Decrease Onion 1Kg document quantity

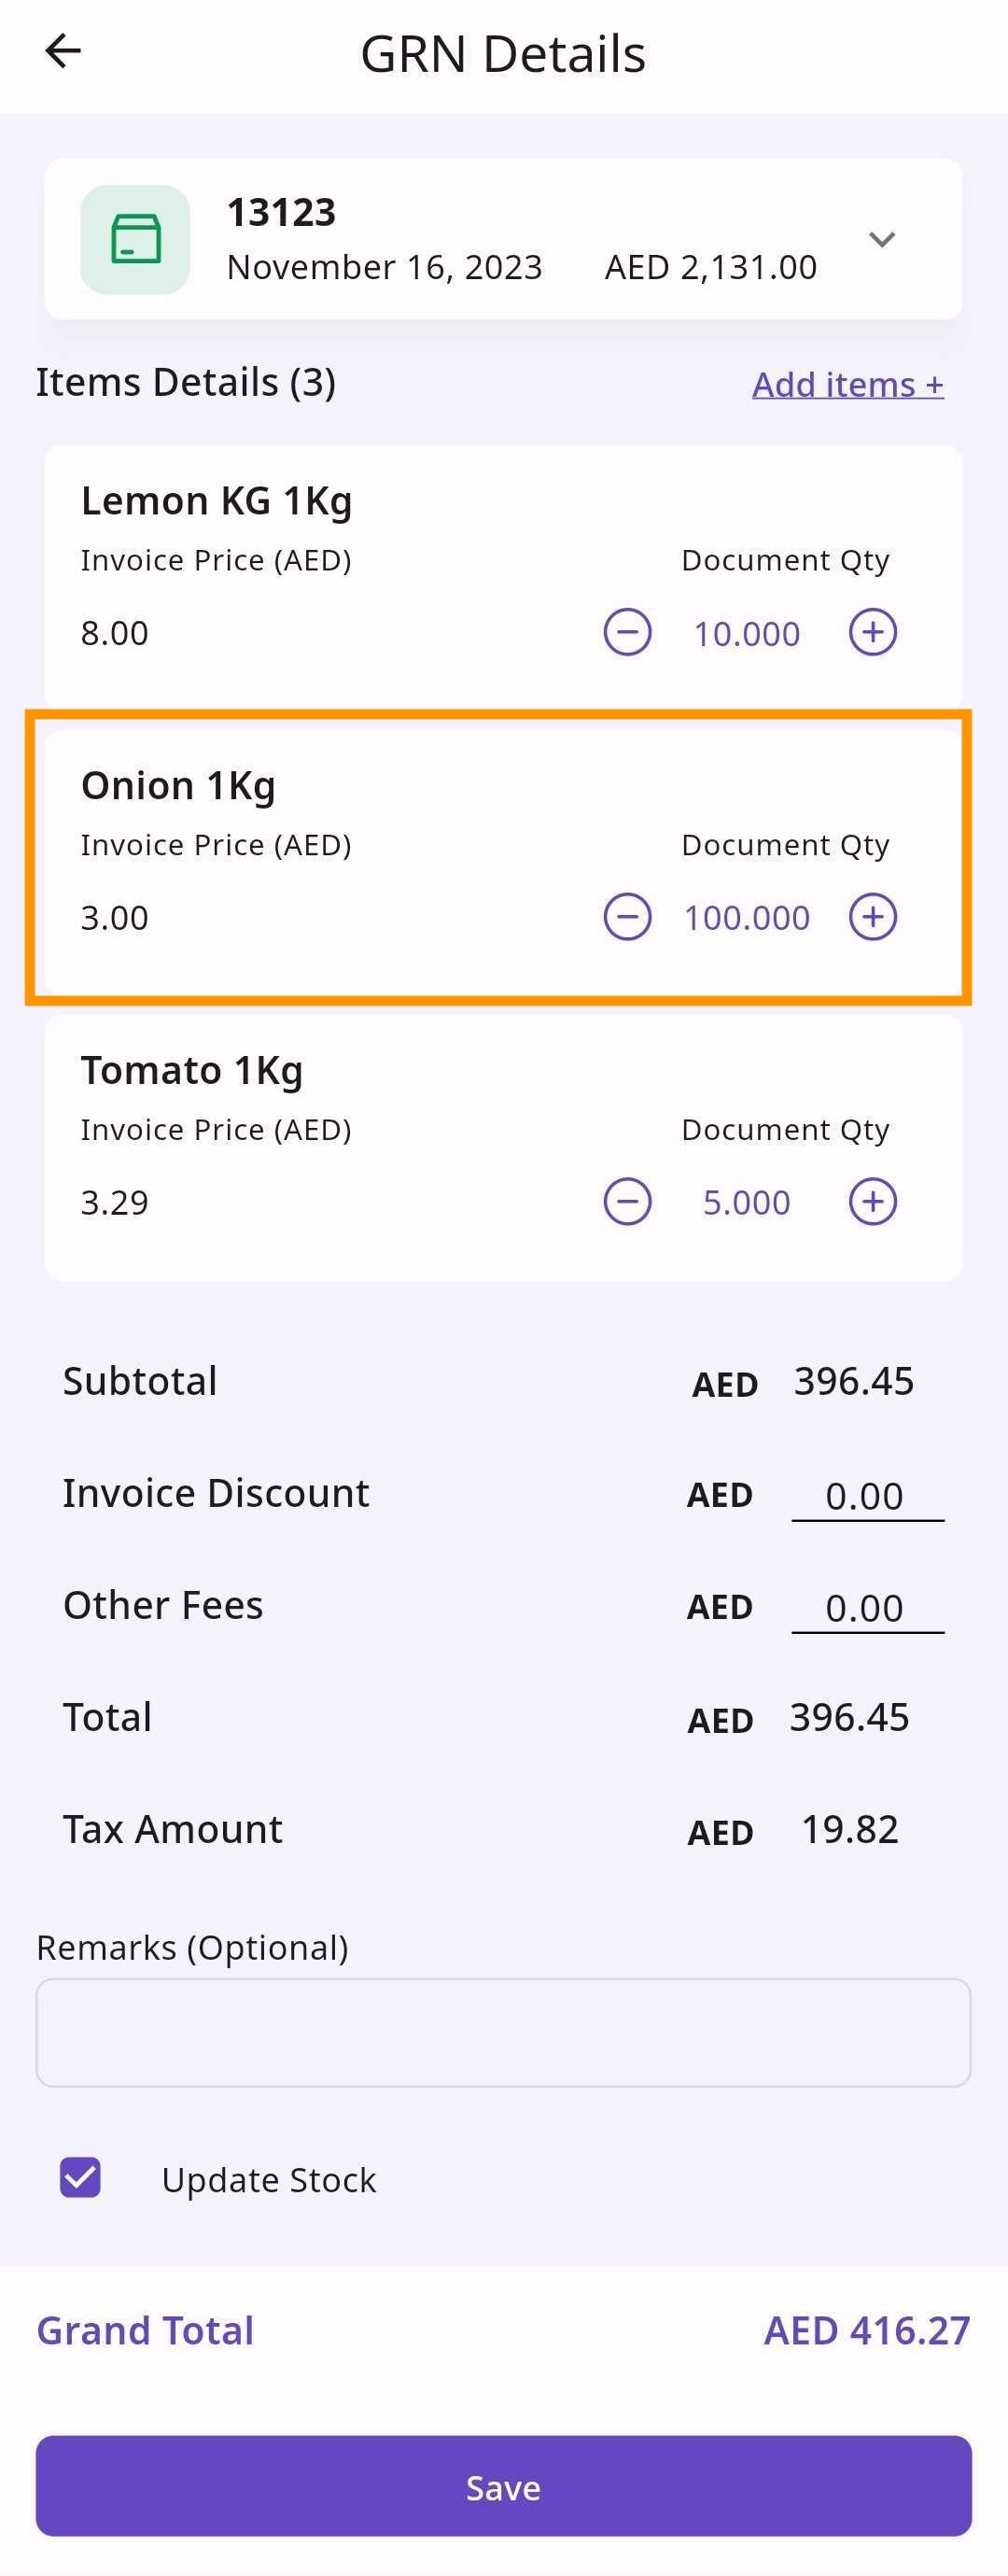(627, 917)
